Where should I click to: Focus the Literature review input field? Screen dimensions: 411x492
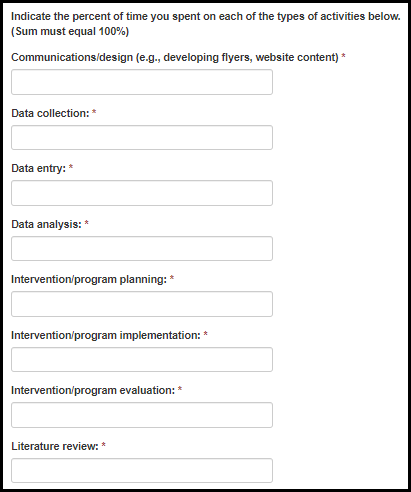pyautogui.click(x=142, y=471)
